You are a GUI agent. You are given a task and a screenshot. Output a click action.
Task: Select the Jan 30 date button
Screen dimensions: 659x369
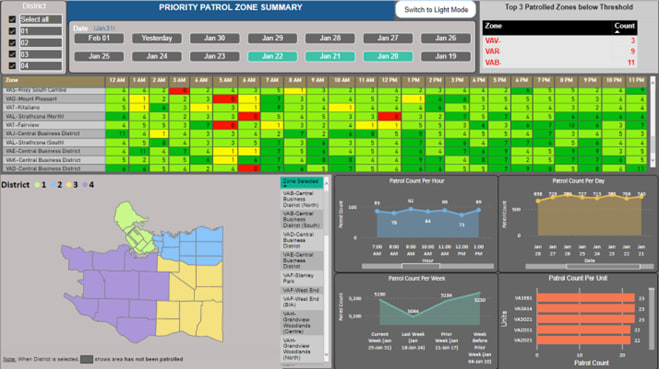pos(214,38)
